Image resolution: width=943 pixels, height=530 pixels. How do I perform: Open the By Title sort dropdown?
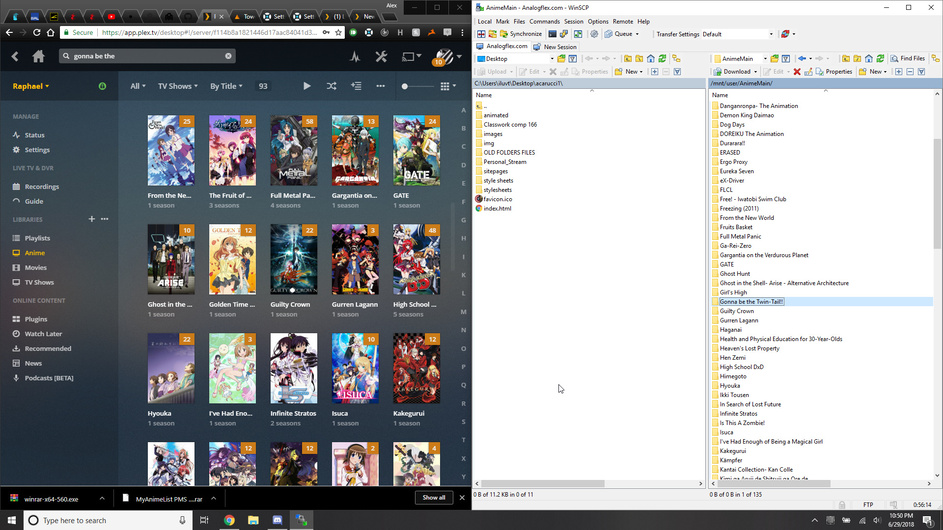[x=226, y=86]
